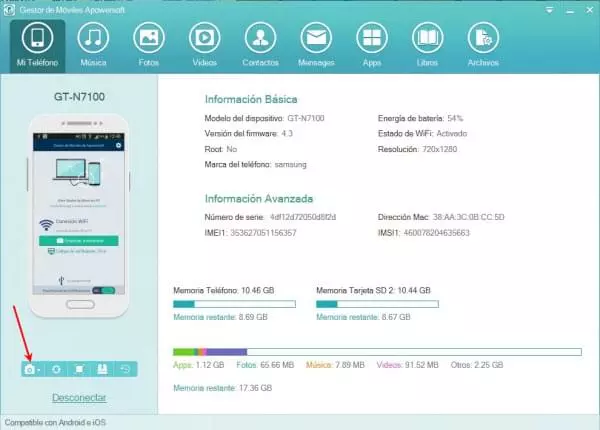
Task: Click Memoria restante: 8.69 GB text
Action: [220, 317]
